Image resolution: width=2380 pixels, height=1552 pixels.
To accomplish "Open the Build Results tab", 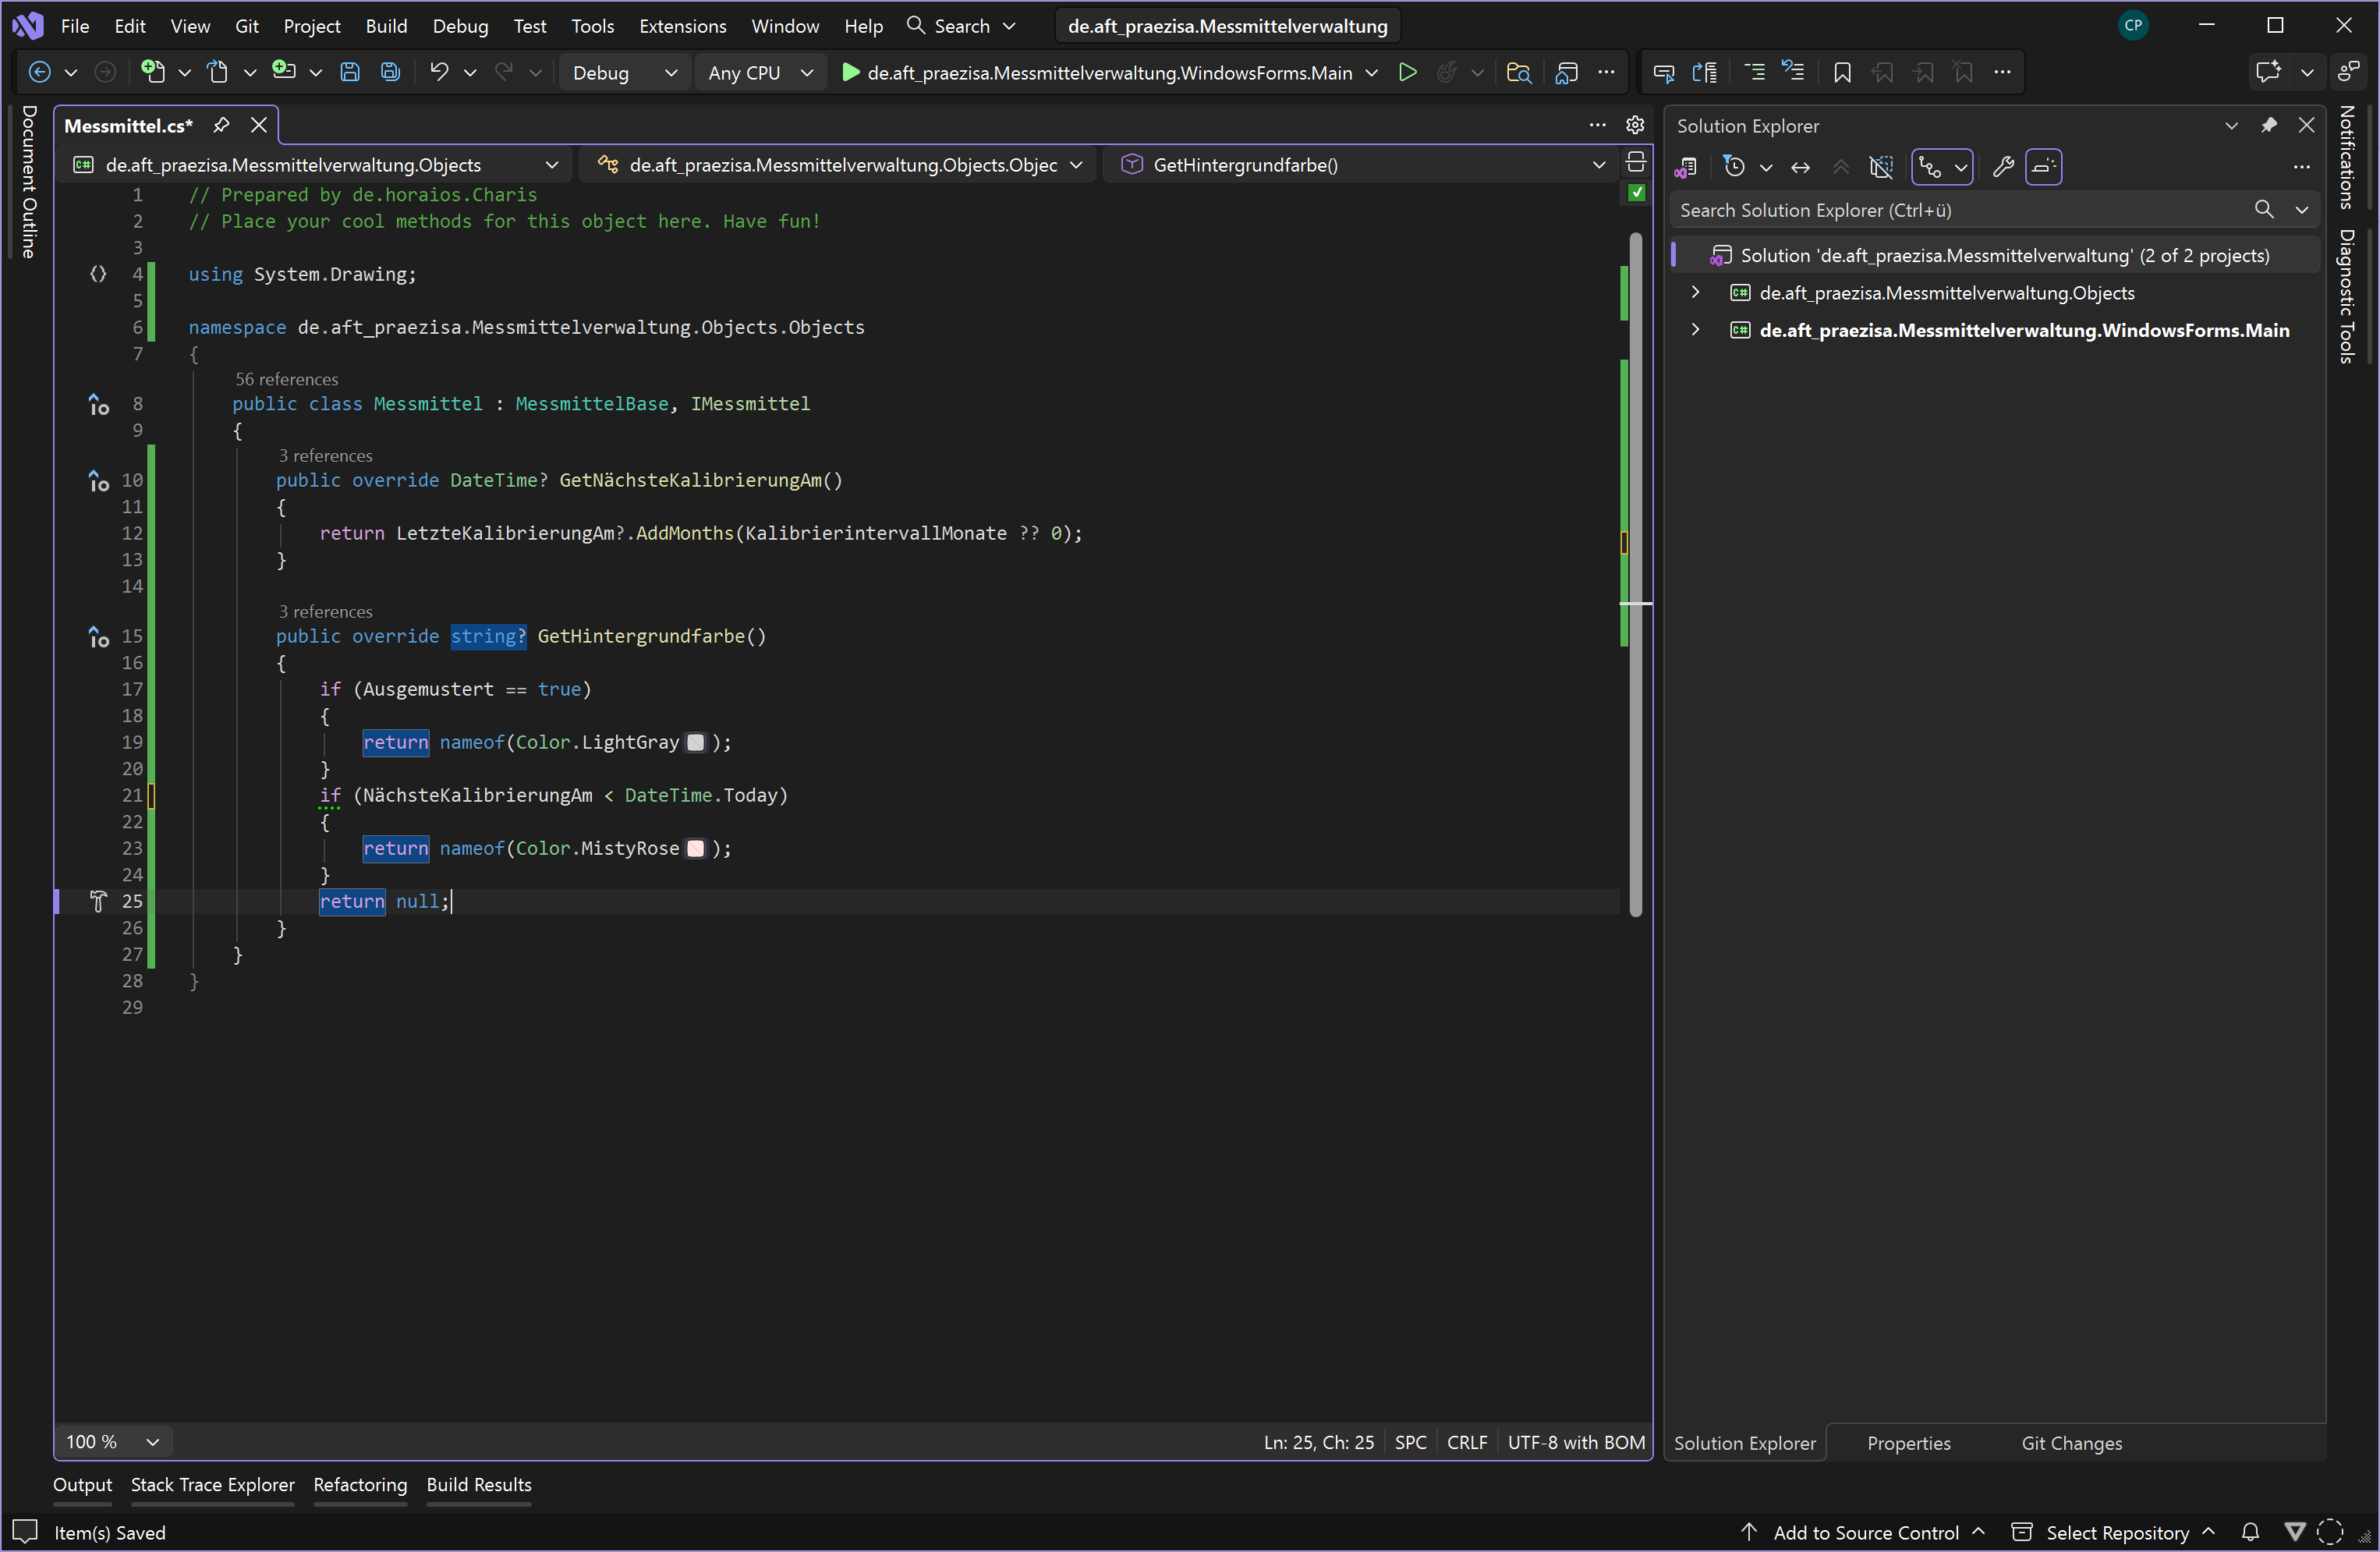I will pos(479,1484).
